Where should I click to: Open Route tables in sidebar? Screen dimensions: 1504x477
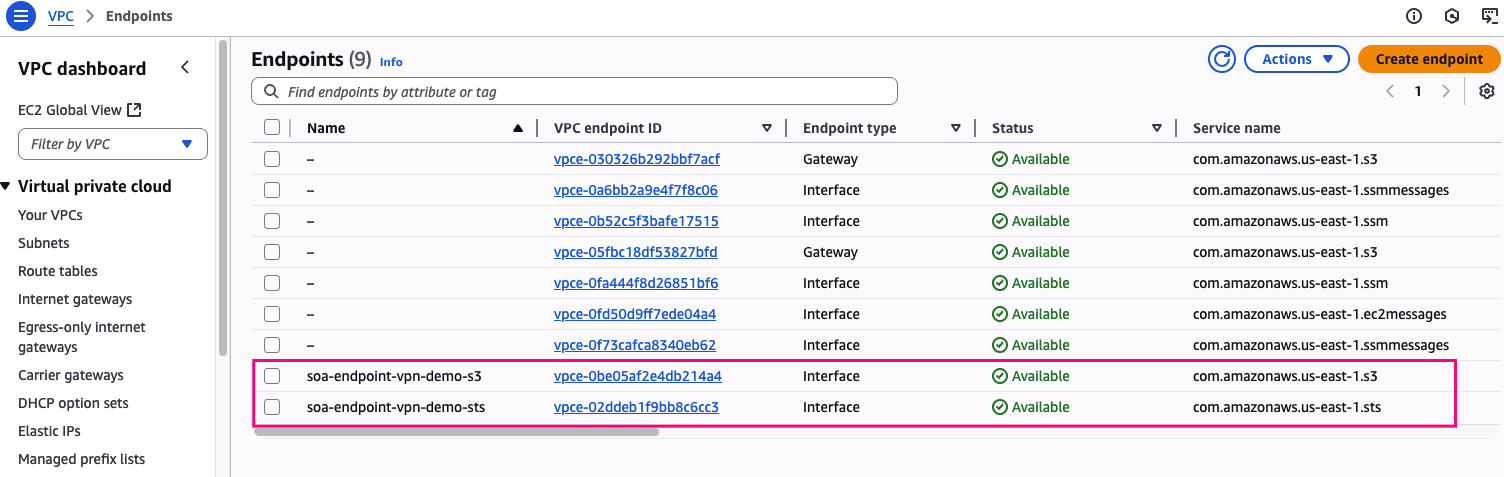tap(58, 271)
